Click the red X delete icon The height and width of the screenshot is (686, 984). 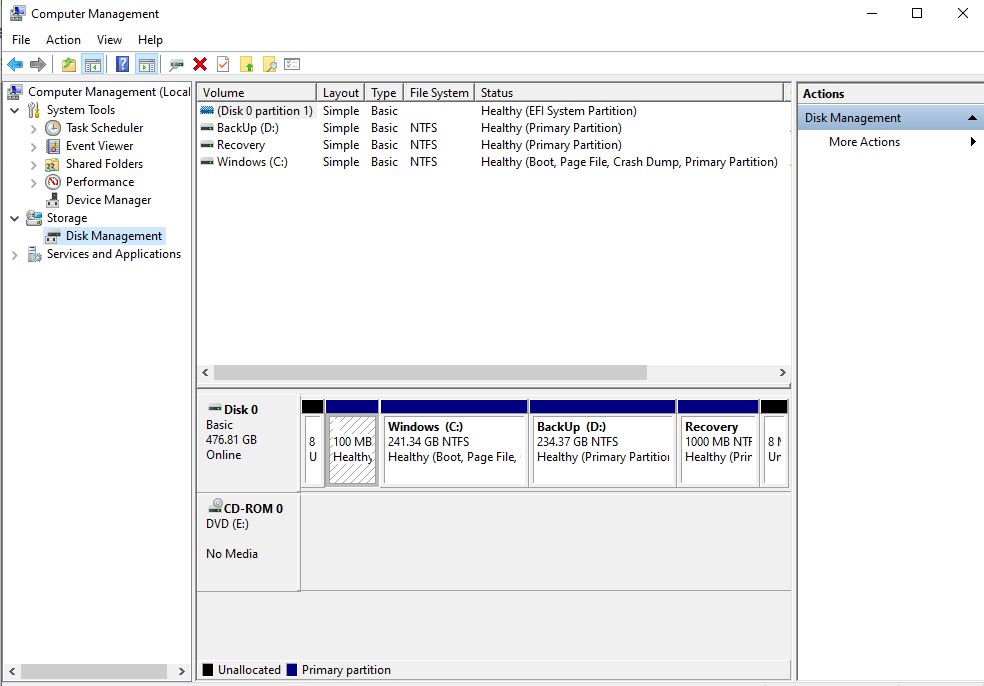pos(200,64)
